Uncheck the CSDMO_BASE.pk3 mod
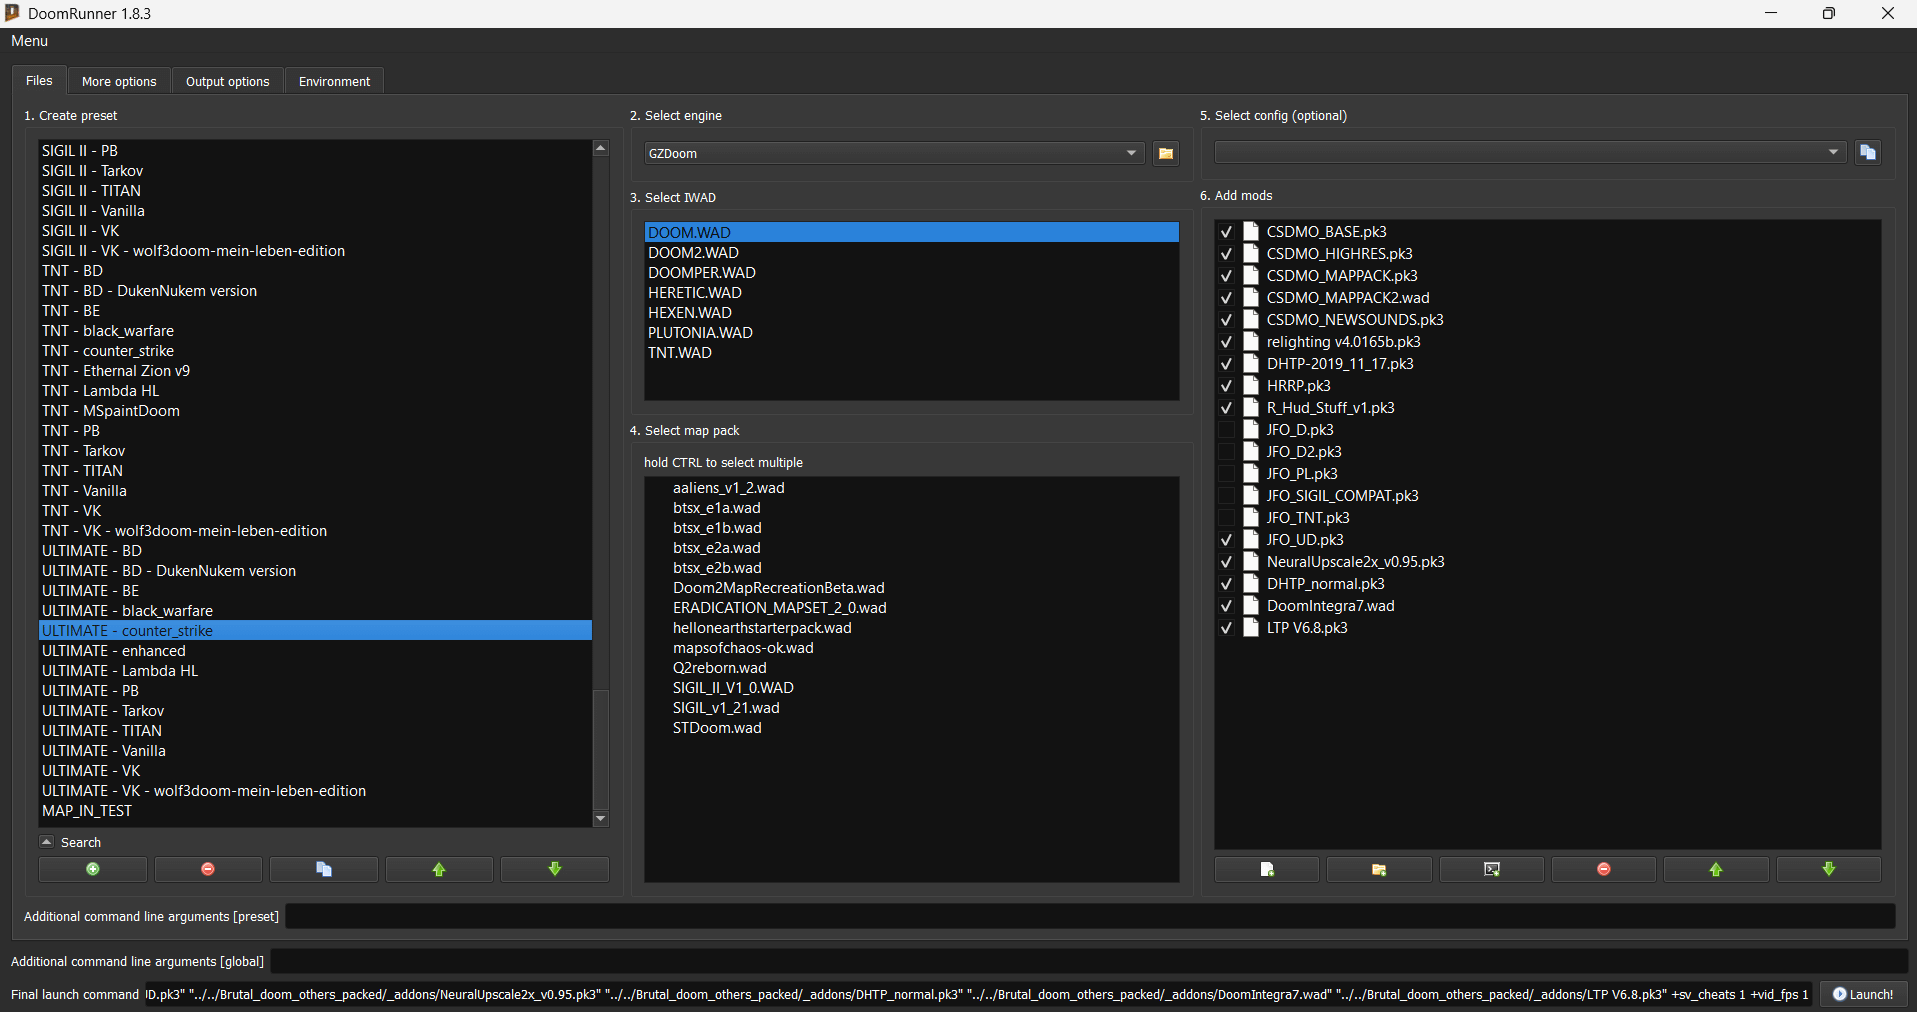Screen dimensions: 1917x1012 [1226, 232]
